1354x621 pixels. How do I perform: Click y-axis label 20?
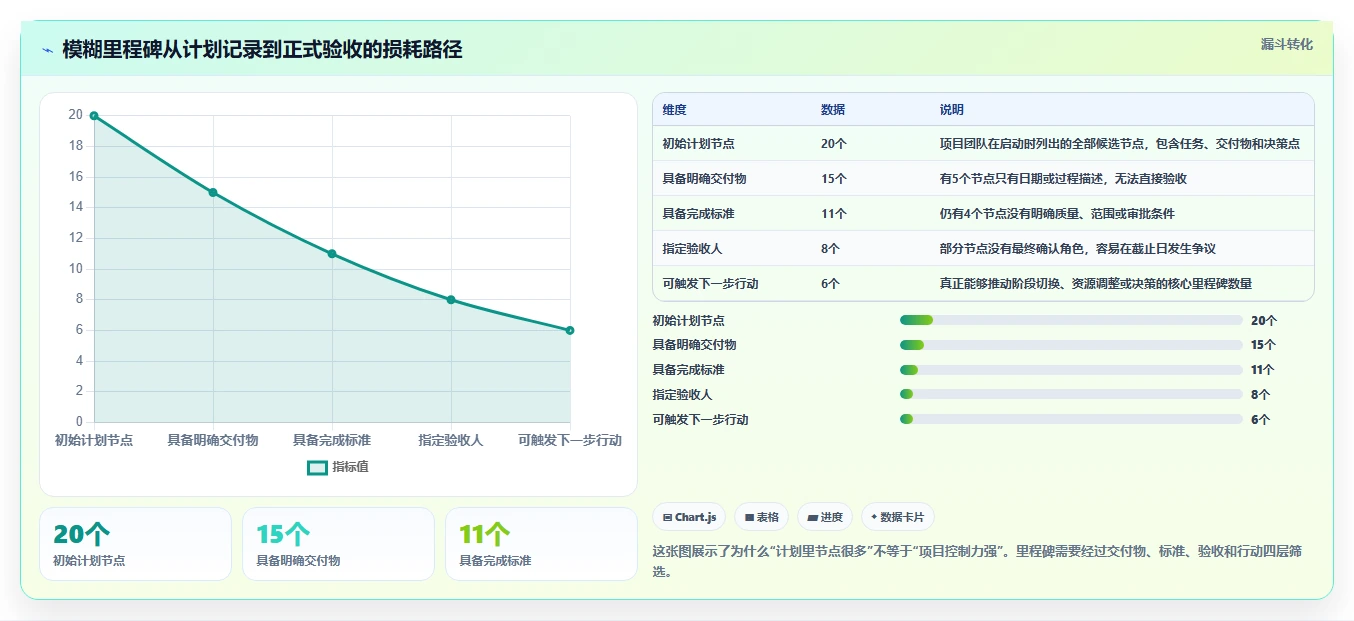point(75,115)
